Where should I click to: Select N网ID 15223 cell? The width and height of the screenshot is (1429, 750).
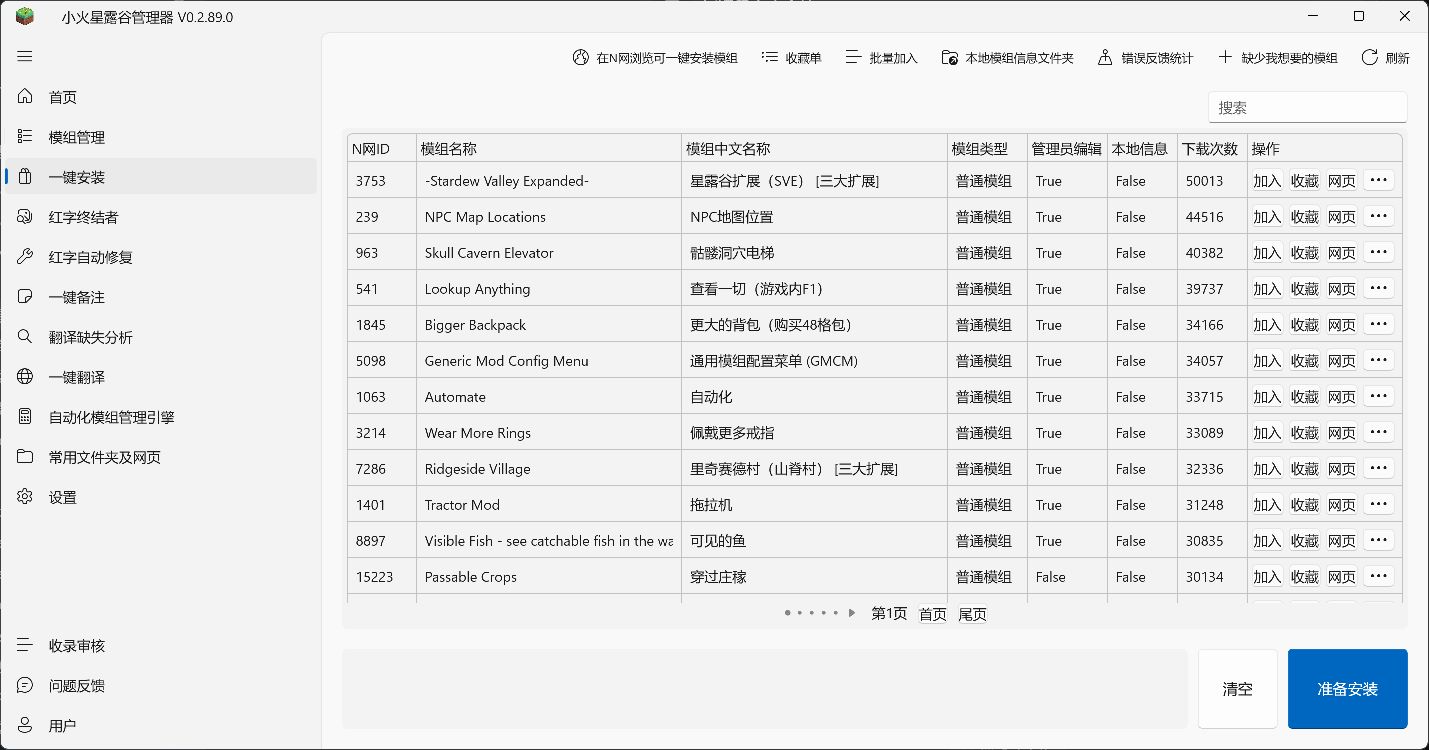381,577
